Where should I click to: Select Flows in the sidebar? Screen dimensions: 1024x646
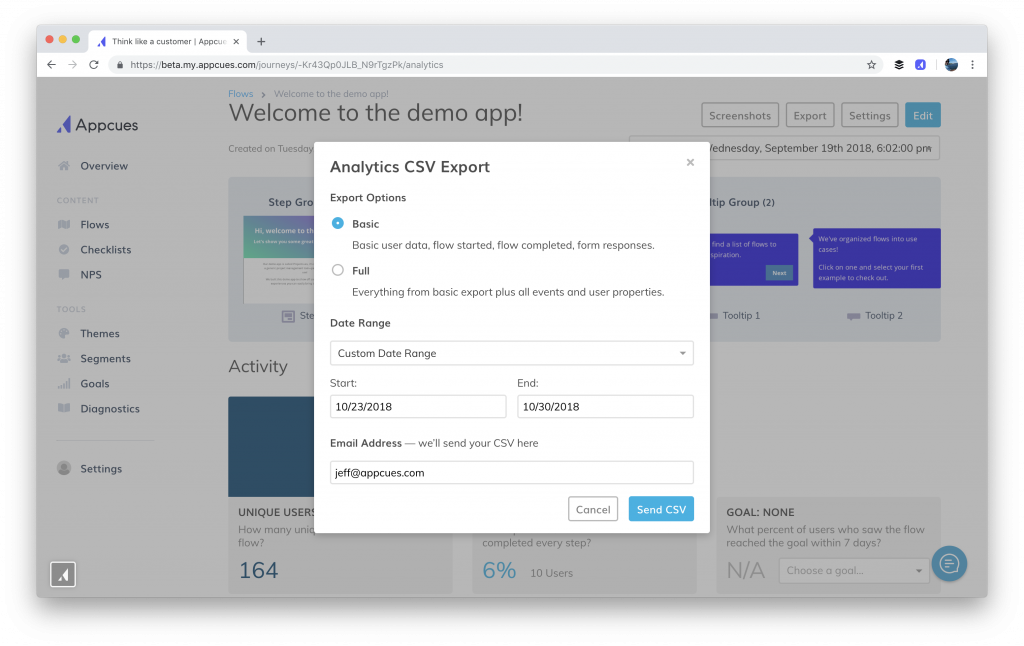97,224
